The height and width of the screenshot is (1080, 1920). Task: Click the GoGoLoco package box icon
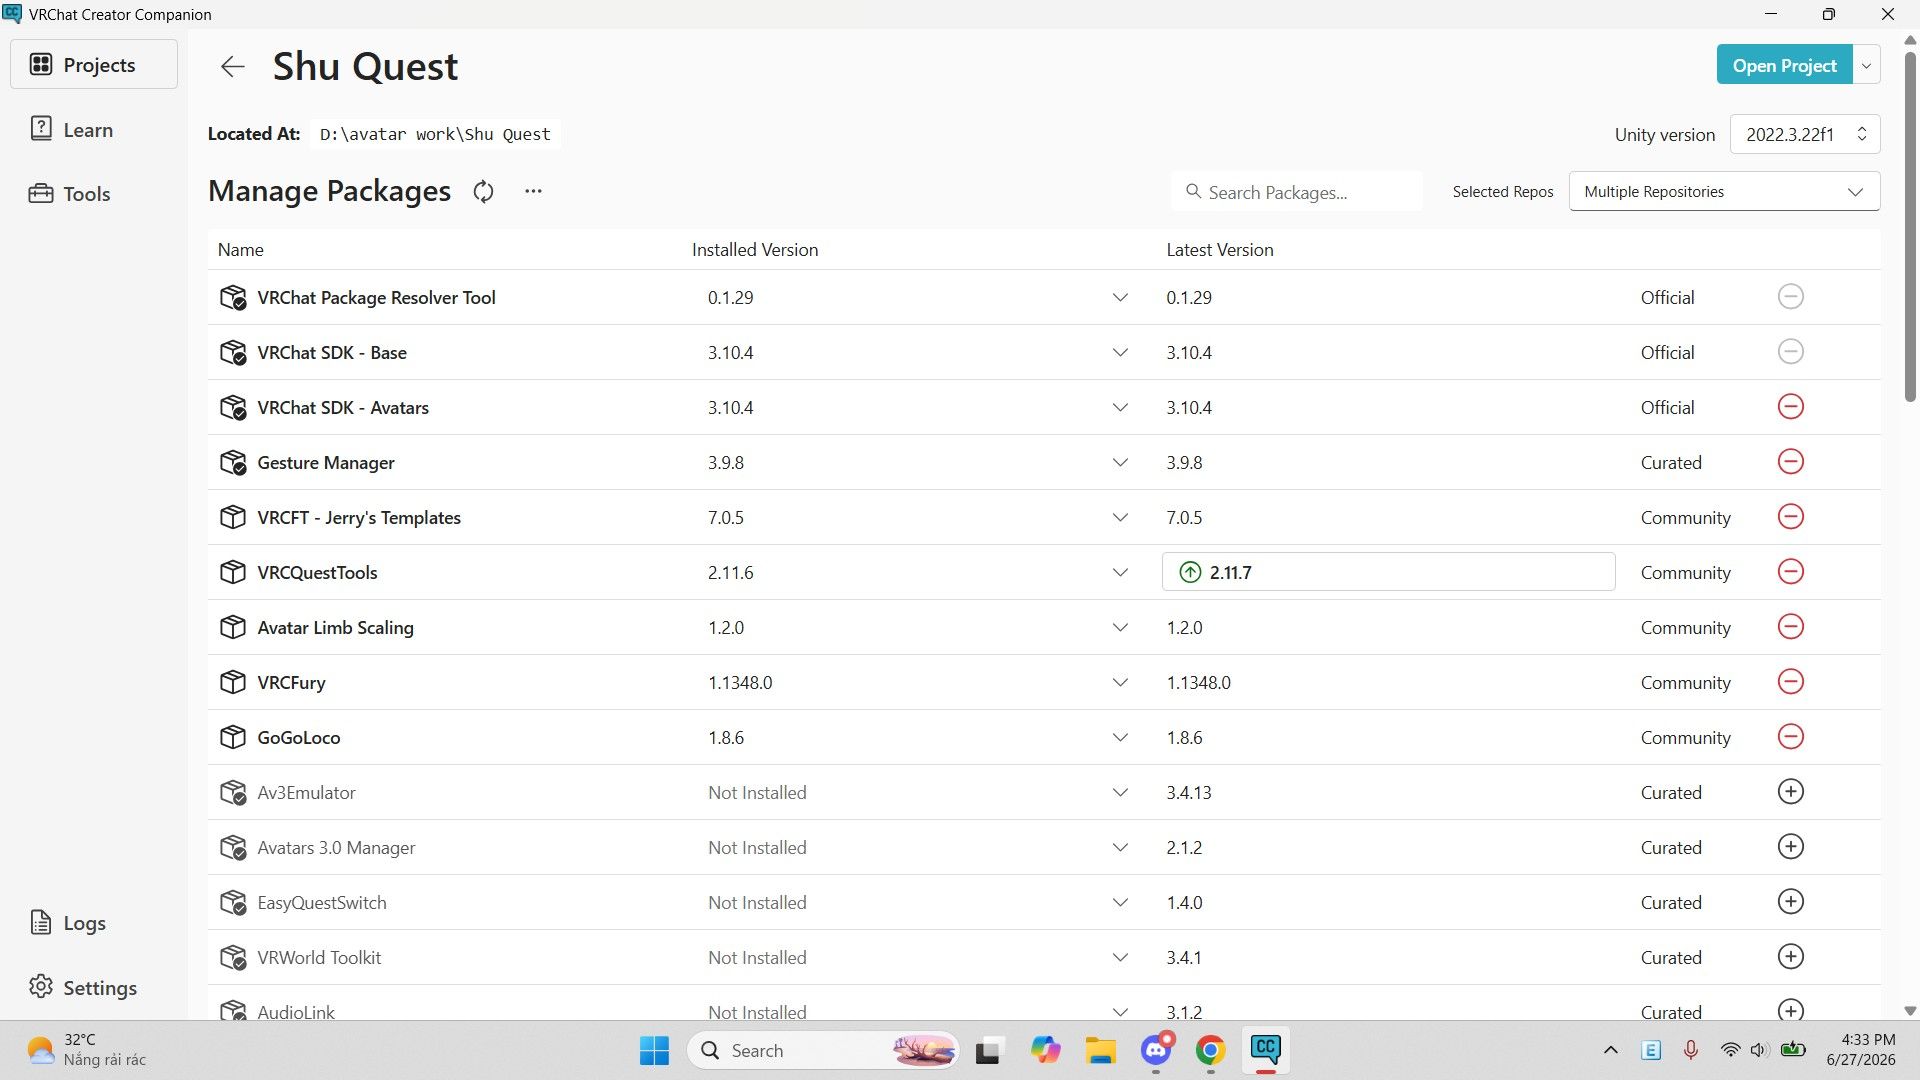[232, 737]
